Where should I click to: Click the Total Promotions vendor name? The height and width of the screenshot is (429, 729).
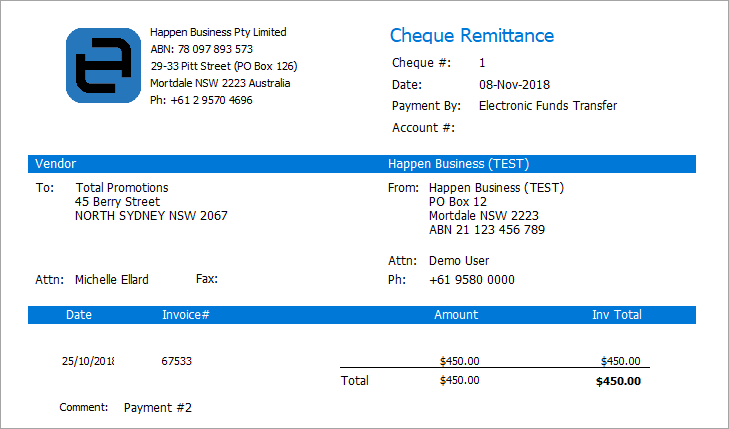(x=122, y=188)
